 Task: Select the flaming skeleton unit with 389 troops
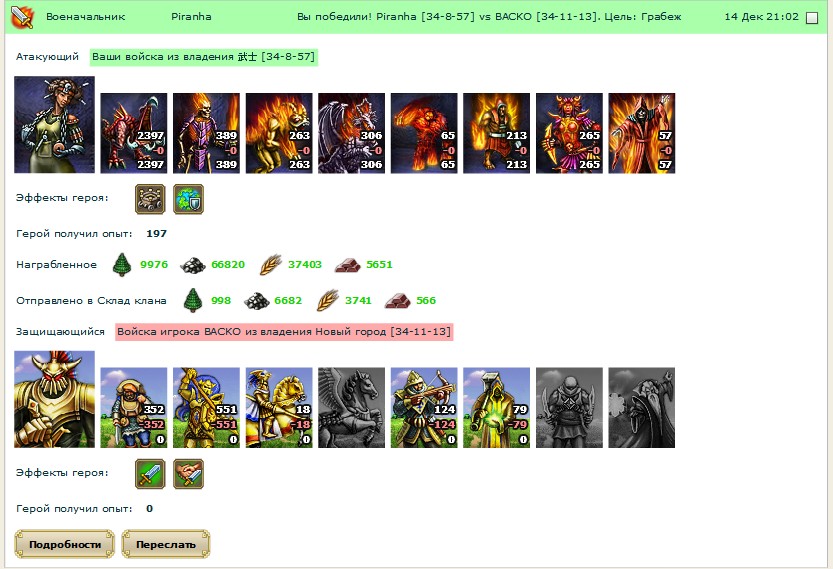tap(206, 133)
